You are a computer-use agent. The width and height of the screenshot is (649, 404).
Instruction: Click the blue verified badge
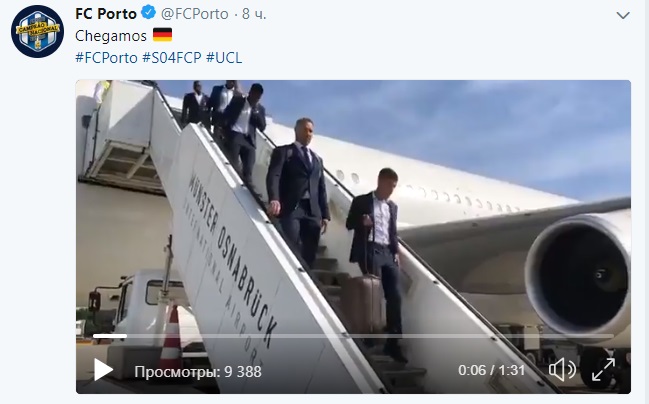tap(149, 13)
